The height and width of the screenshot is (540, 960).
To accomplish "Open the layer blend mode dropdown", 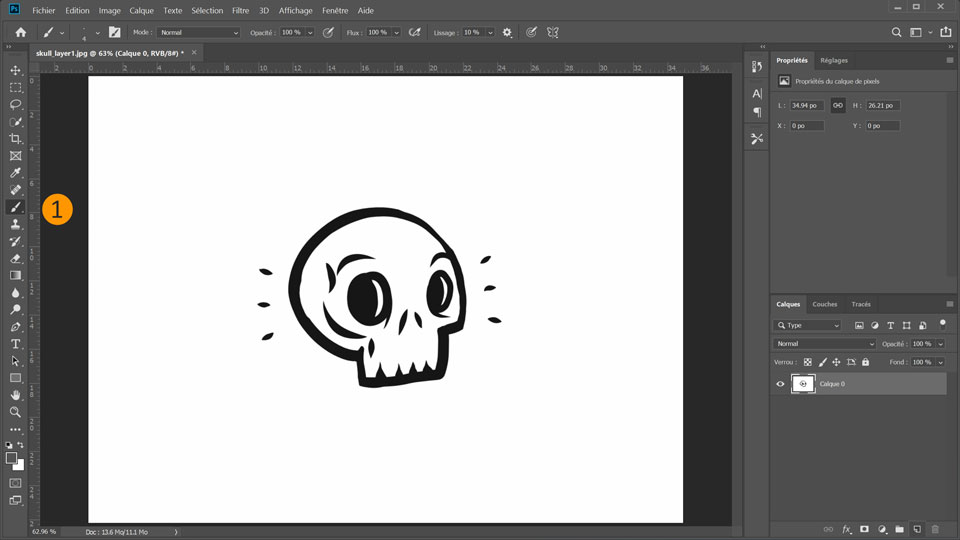I will tap(825, 344).
